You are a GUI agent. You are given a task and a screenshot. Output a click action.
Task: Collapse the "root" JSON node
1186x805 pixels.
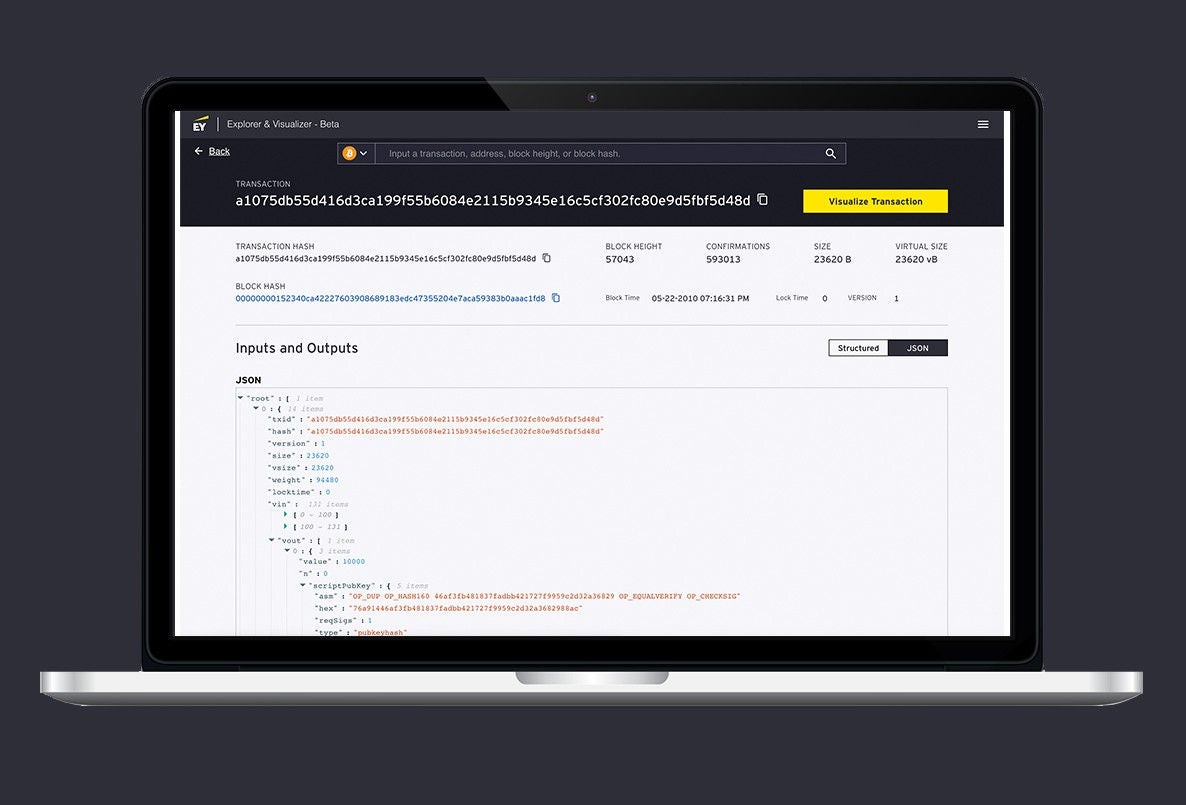241,397
